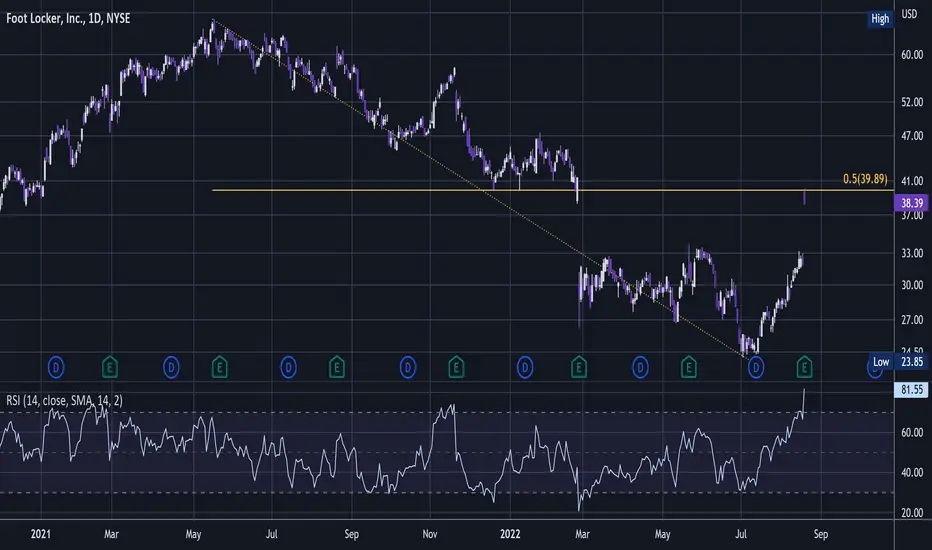The width and height of the screenshot is (932, 550).
Task: Open the USD currency label
Action: point(909,14)
